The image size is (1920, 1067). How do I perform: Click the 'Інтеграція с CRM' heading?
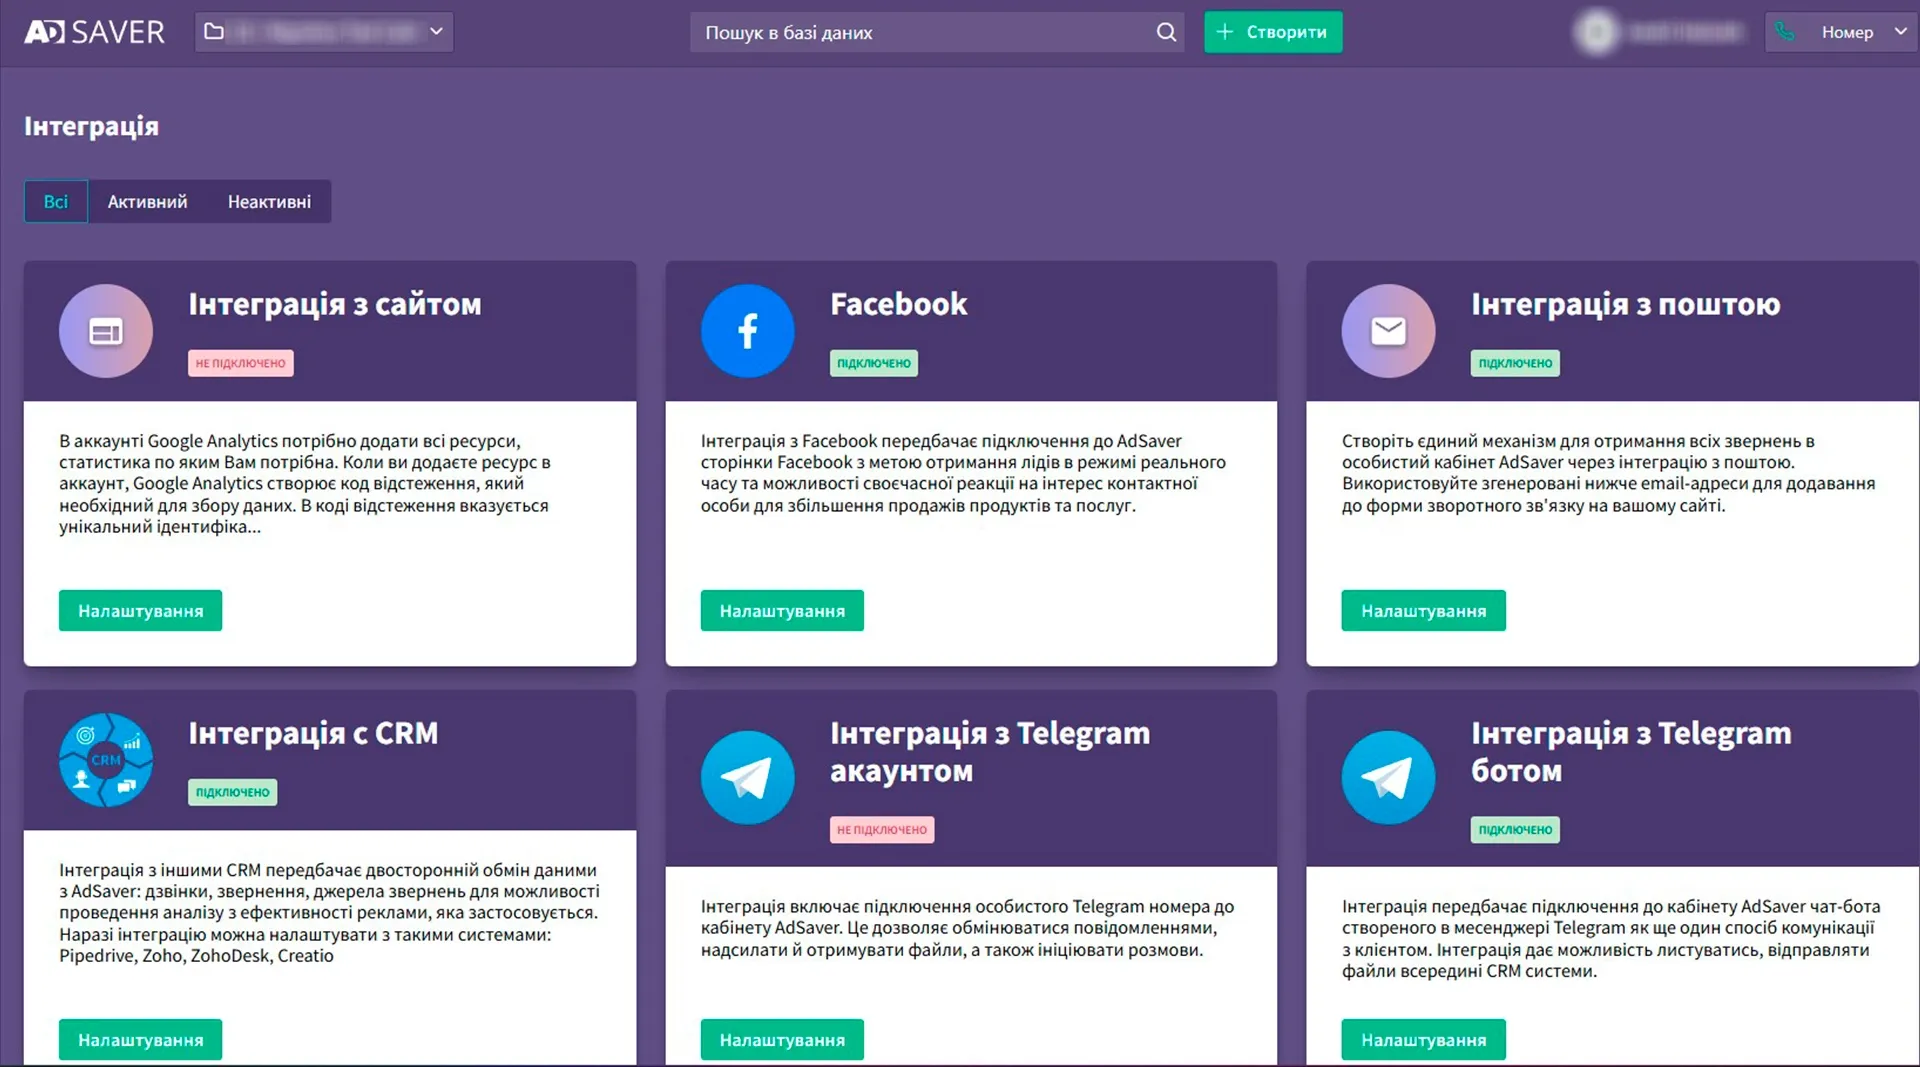click(313, 733)
